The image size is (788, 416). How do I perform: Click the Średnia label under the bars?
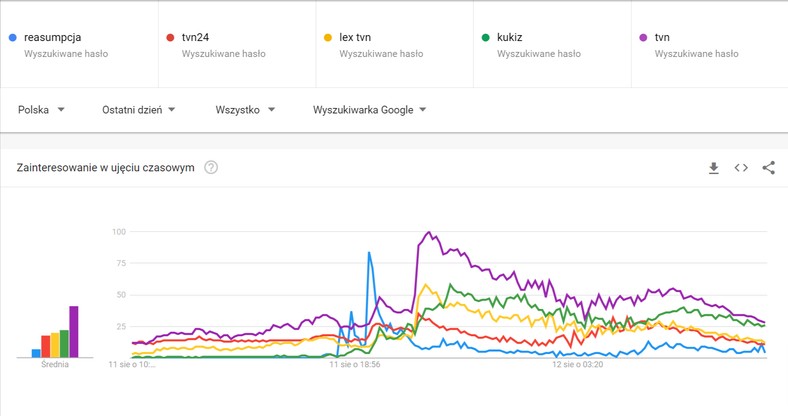click(x=55, y=366)
